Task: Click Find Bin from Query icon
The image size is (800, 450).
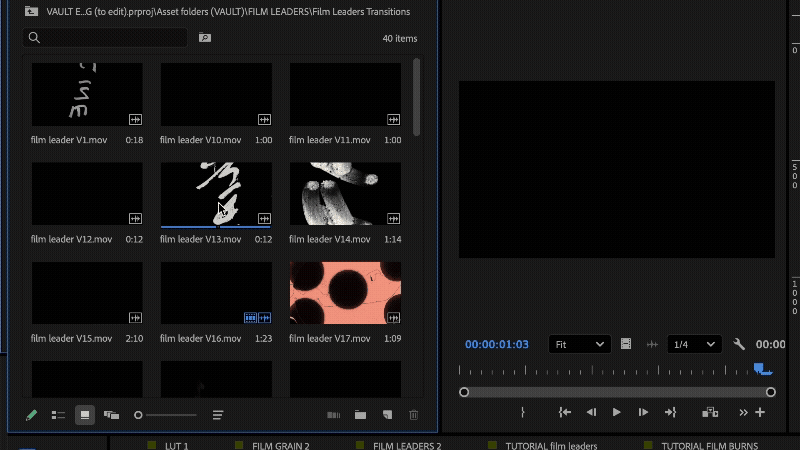Action: pos(205,38)
